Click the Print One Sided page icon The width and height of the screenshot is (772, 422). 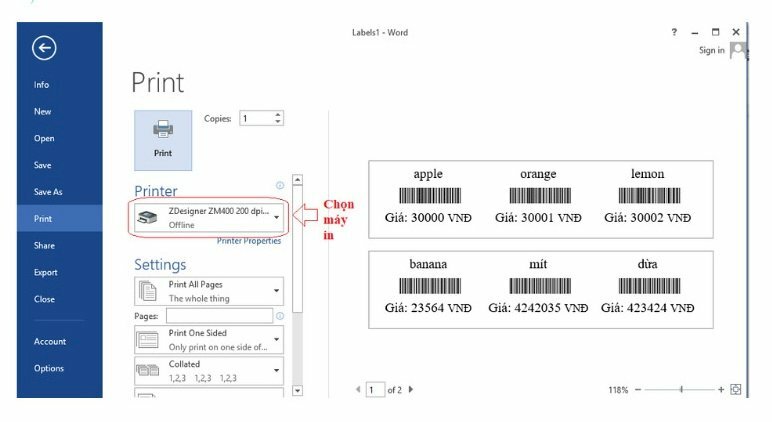148,340
